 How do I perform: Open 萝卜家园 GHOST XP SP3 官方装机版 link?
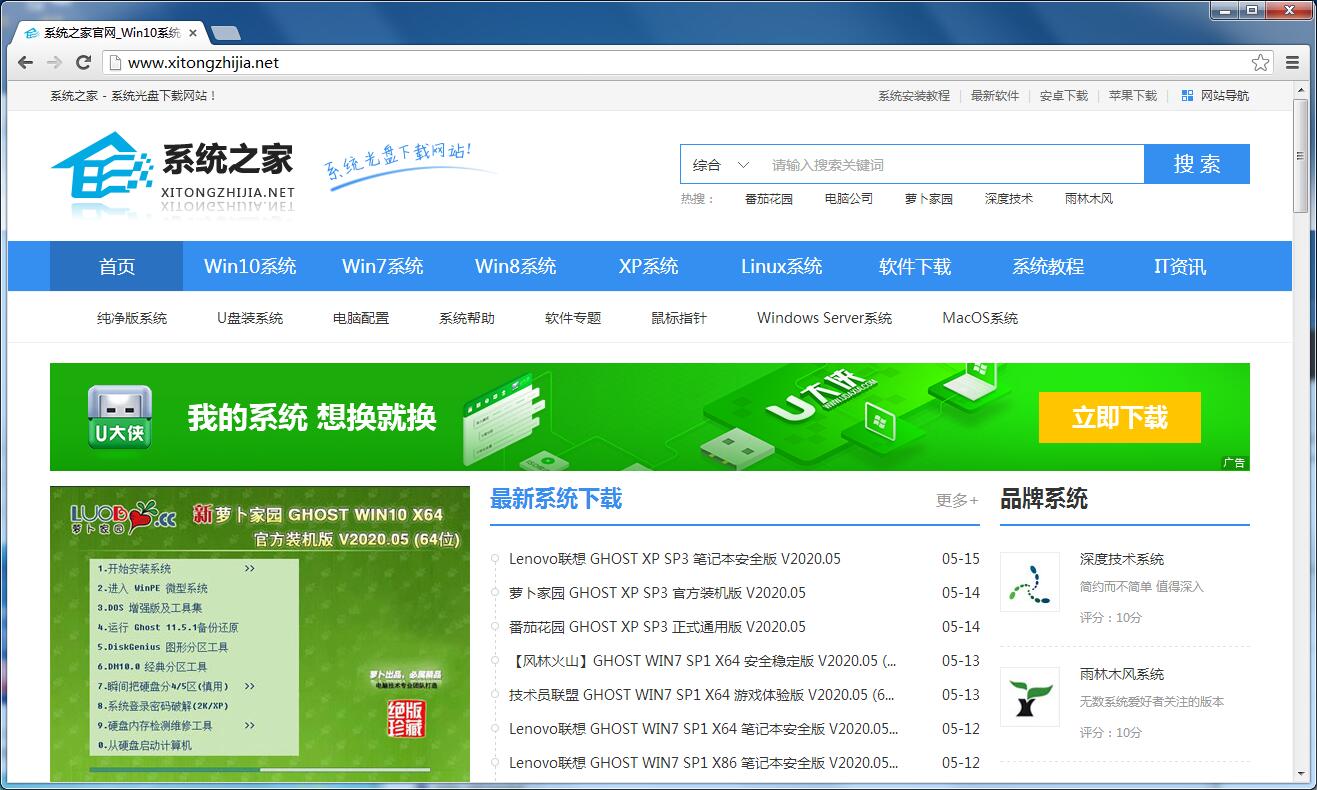click(657, 593)
